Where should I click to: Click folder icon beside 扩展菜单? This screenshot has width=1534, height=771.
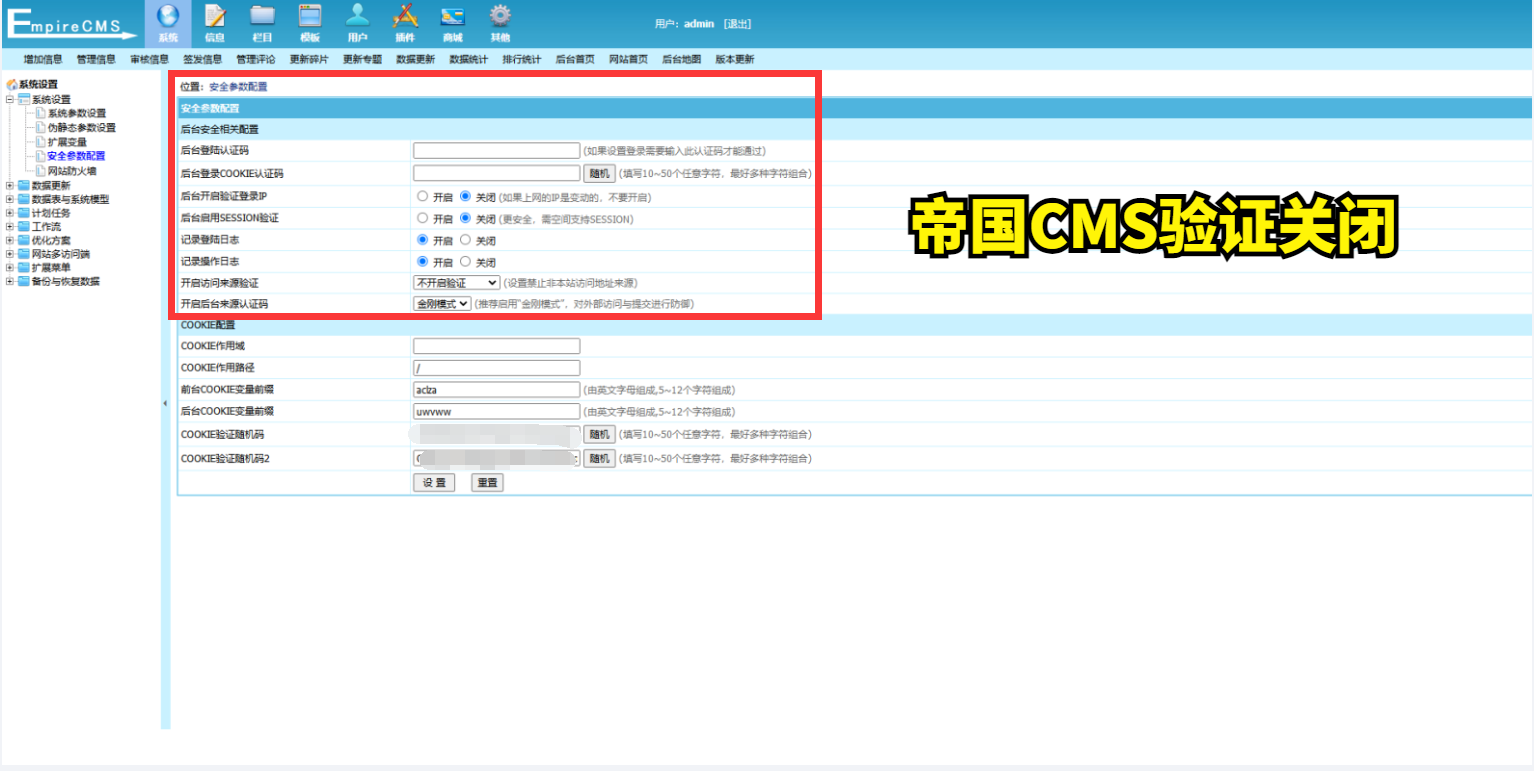[x=24, y=267]
